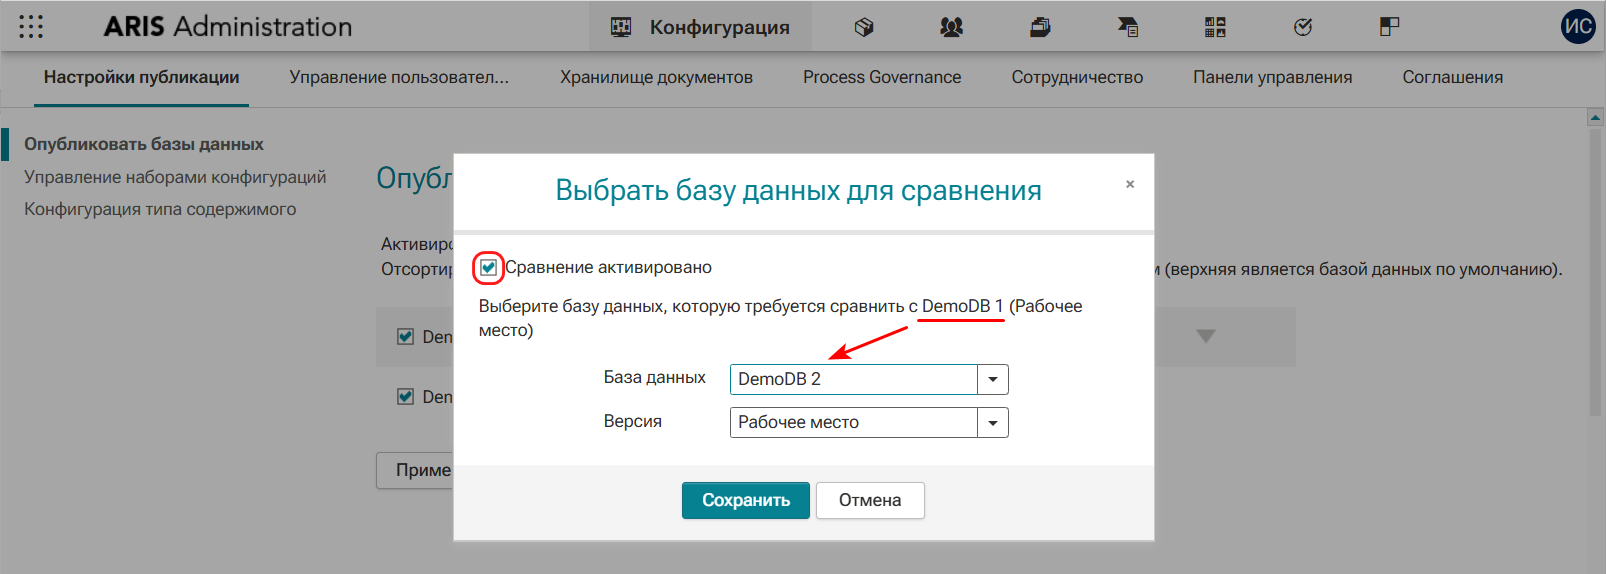Click the stacked documents icon in top bar
The width and height of the screenshot is (1606, 574).
click(1040, 27)
